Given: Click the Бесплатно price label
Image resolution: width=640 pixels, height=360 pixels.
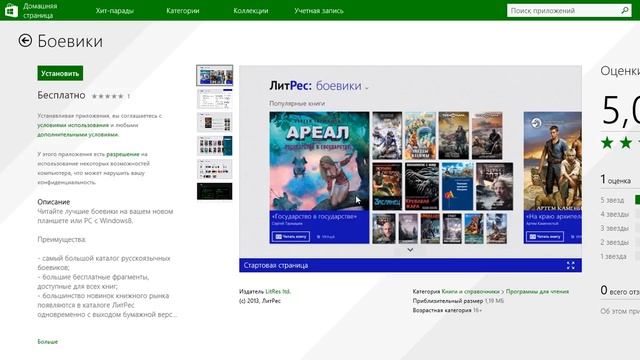Looking at the screenshot, I should (61, 96).
